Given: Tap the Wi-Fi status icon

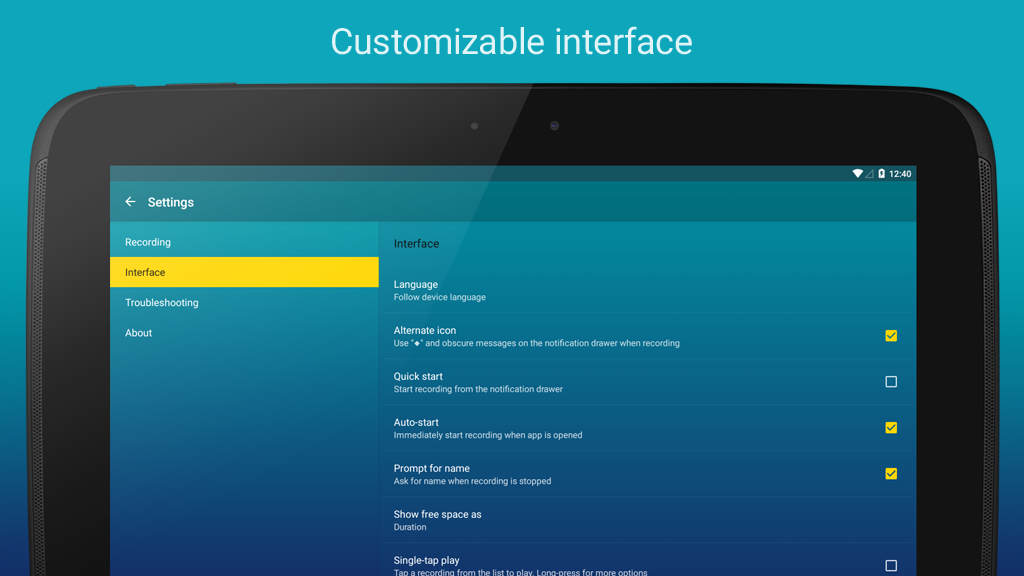Looking at the screenshot, I should pos(857,174).
